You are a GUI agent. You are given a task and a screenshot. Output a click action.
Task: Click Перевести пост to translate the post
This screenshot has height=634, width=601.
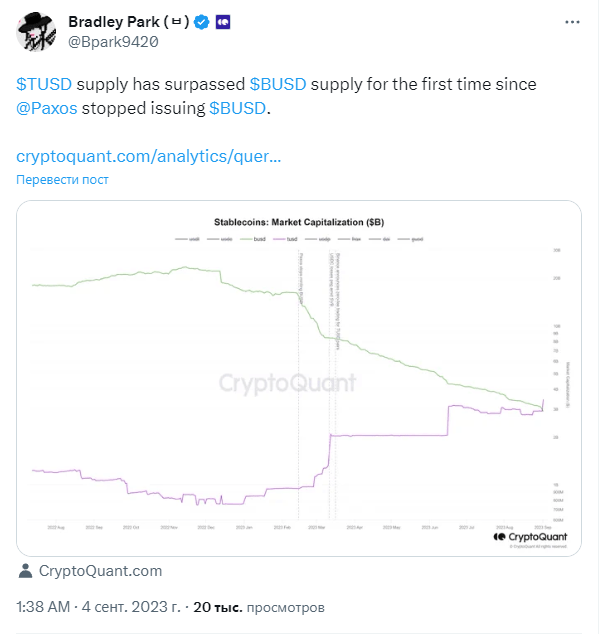(x=62, y=180)
